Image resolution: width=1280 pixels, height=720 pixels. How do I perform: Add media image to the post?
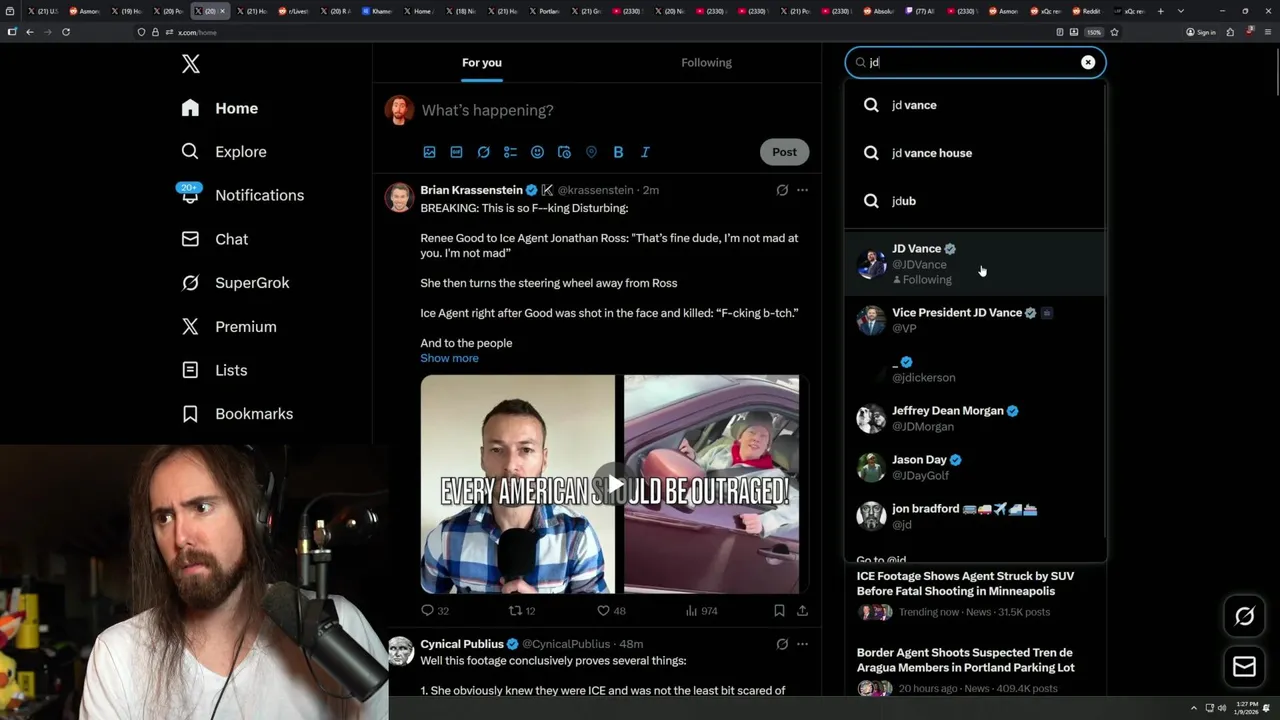point(429,152)
